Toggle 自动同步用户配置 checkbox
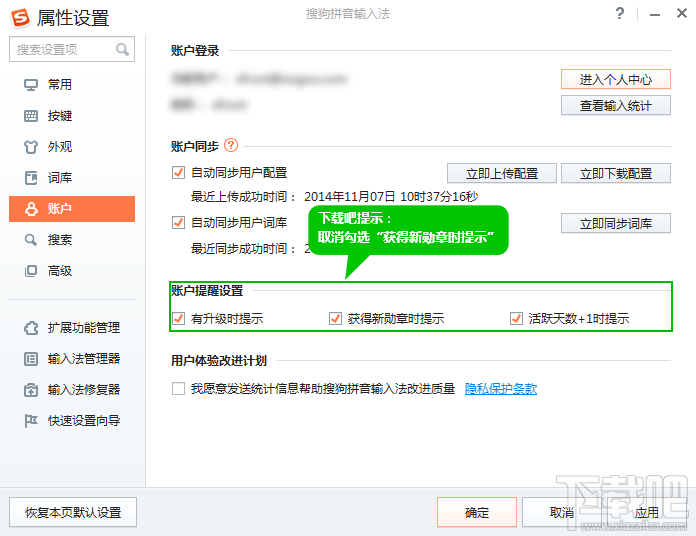696x536 pixels. (x=178, y=173)
